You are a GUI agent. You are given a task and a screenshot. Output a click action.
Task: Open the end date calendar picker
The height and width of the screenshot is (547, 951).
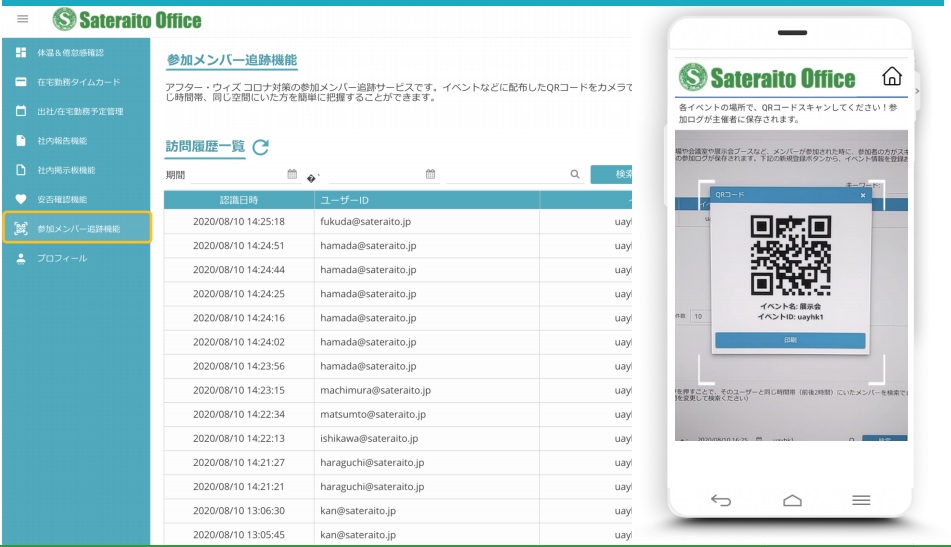click(x=431, y=174)
